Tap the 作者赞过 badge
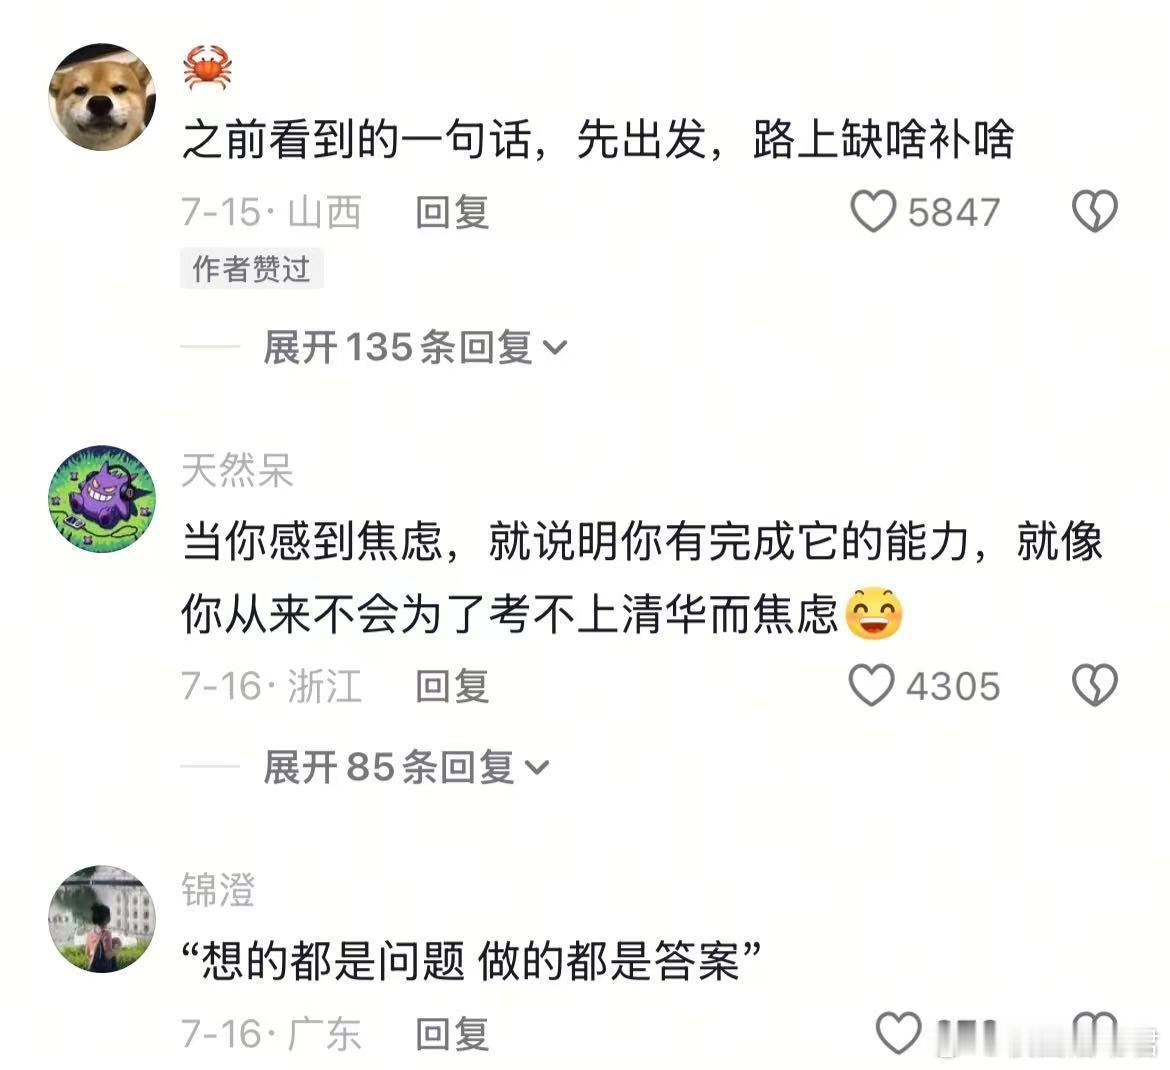Image resolution: width=1170 pixels, height=1070 pixels. pyautogui.click(x=251, y=269)
